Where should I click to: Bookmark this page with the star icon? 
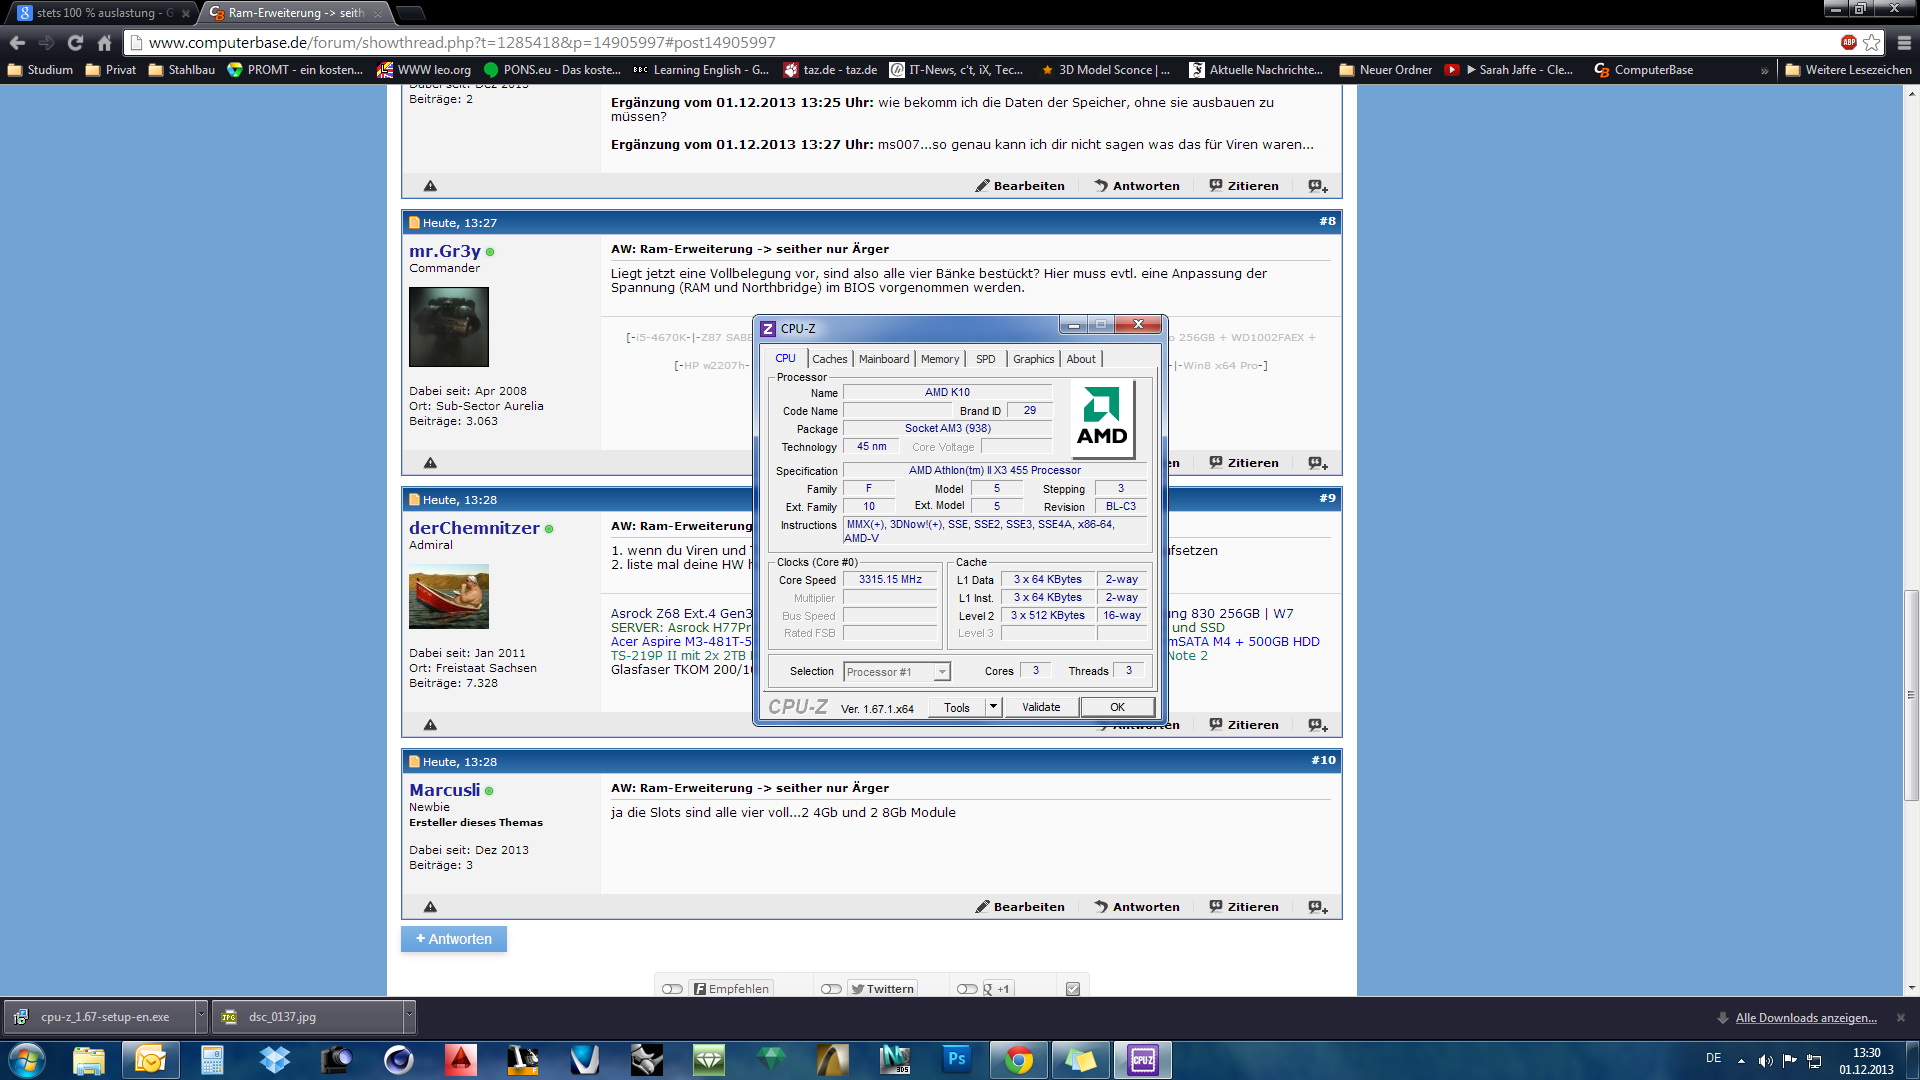pyautogui.click(x=1871, y=43)
